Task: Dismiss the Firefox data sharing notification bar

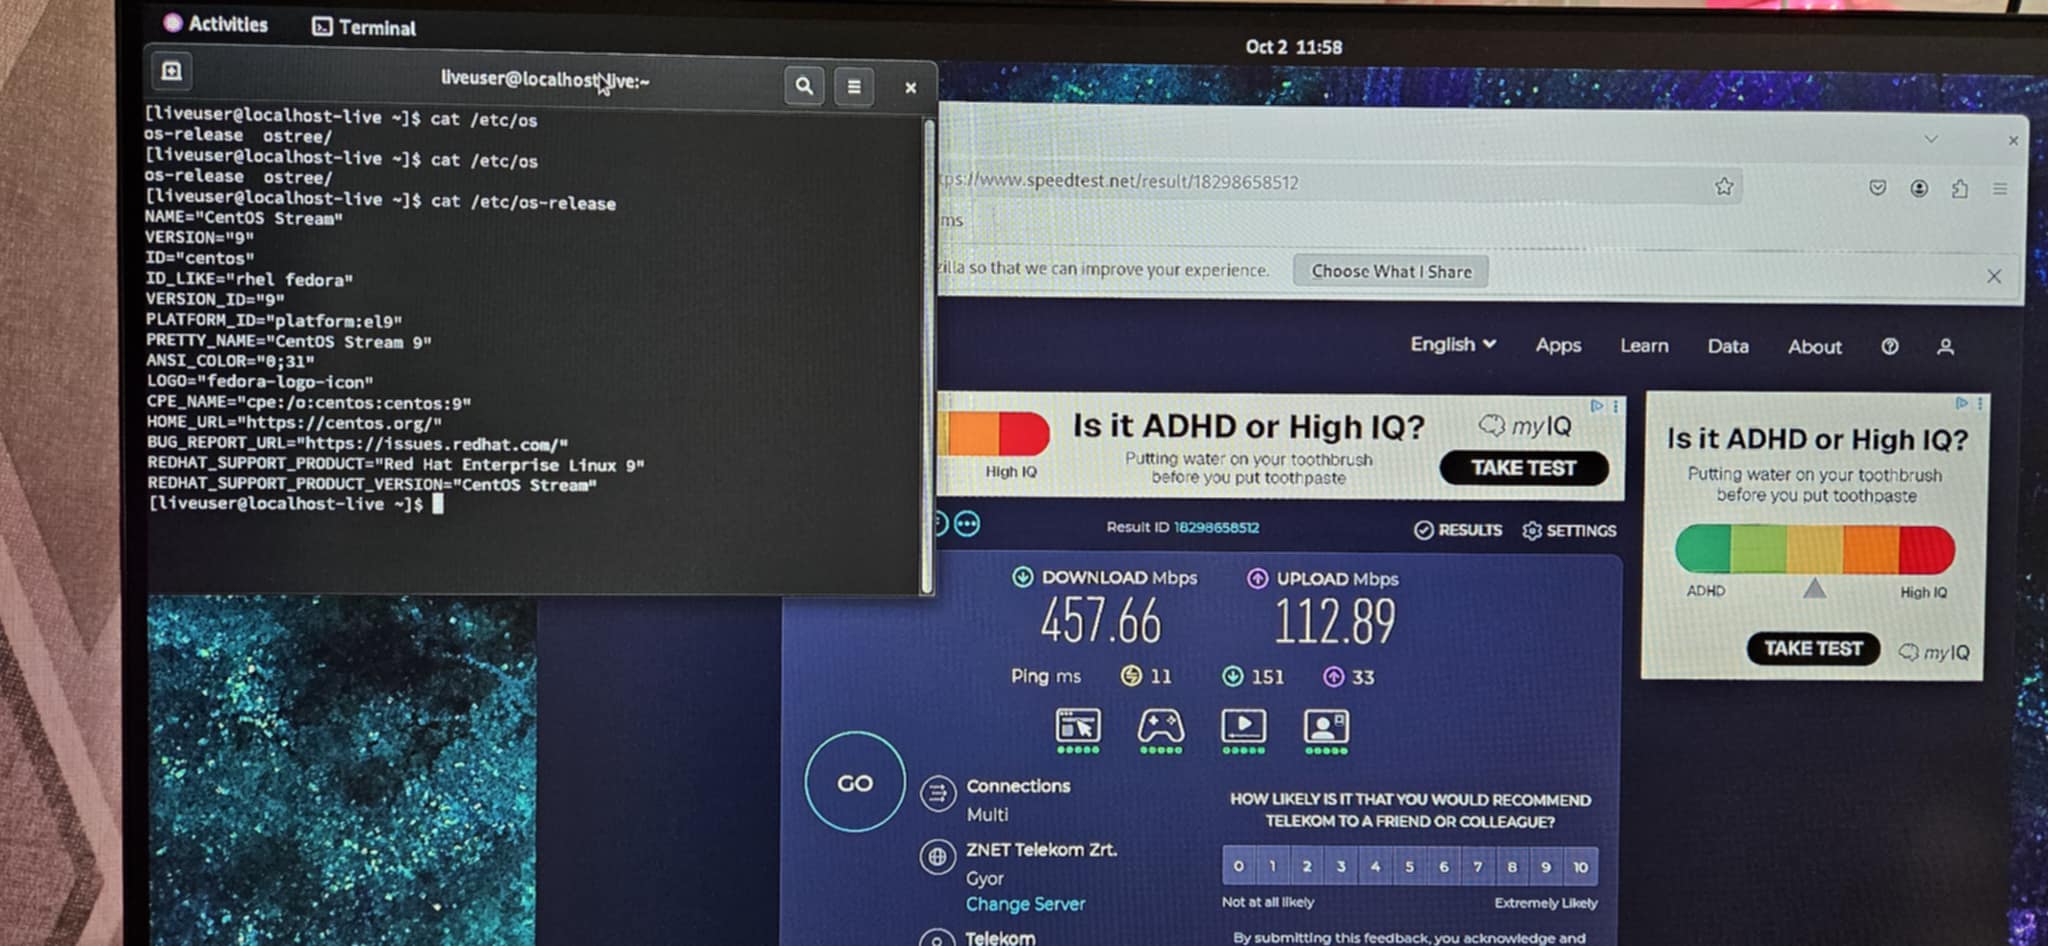Action: pyautogui.click(x=1993, y=276)
